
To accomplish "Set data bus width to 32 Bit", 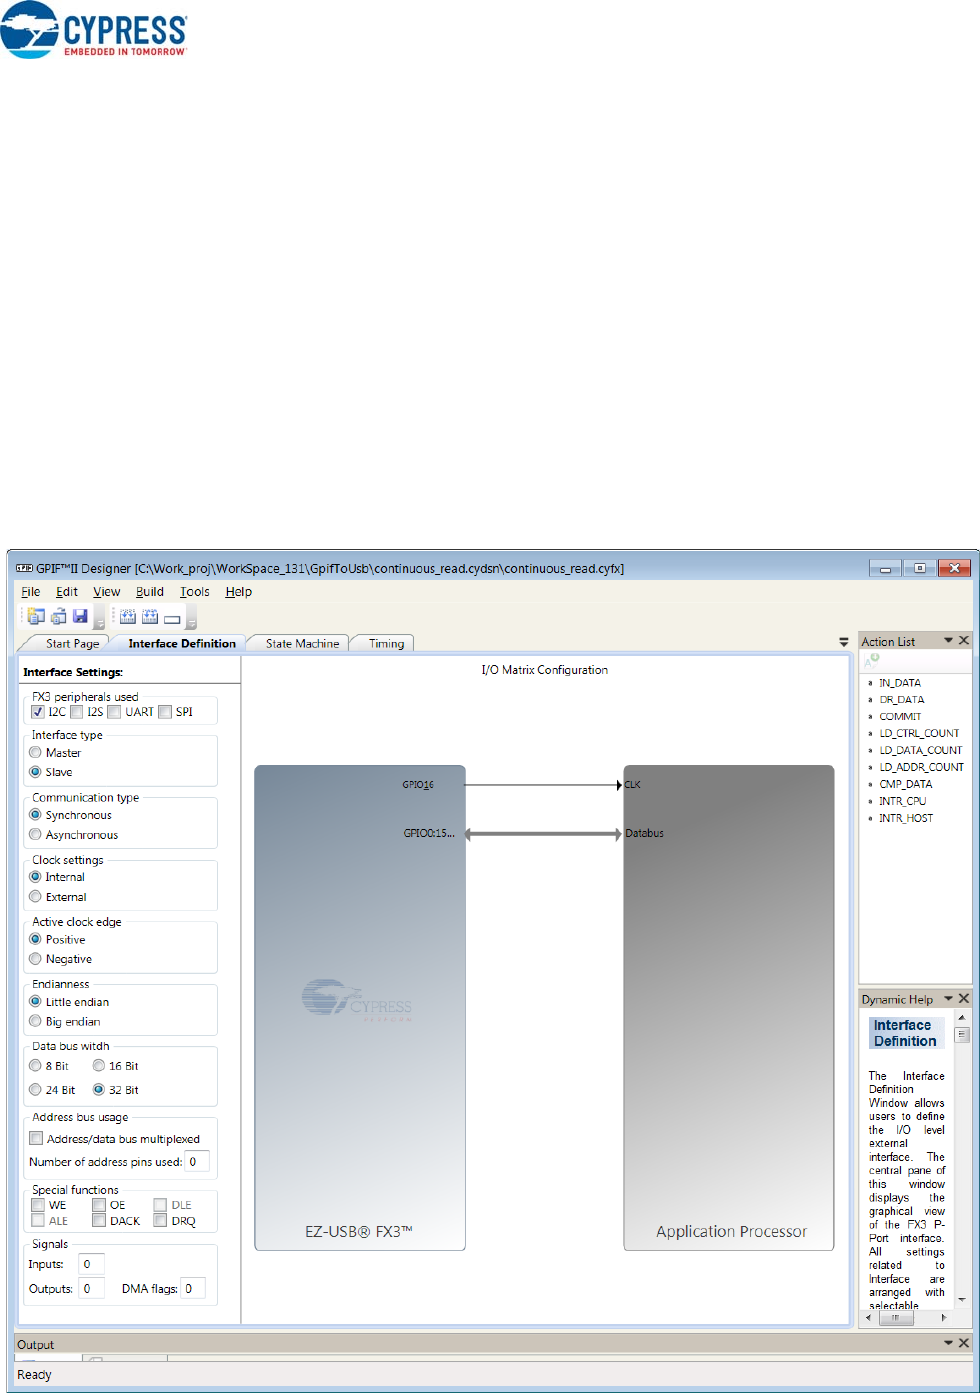I will click(x=99, y=1090).
